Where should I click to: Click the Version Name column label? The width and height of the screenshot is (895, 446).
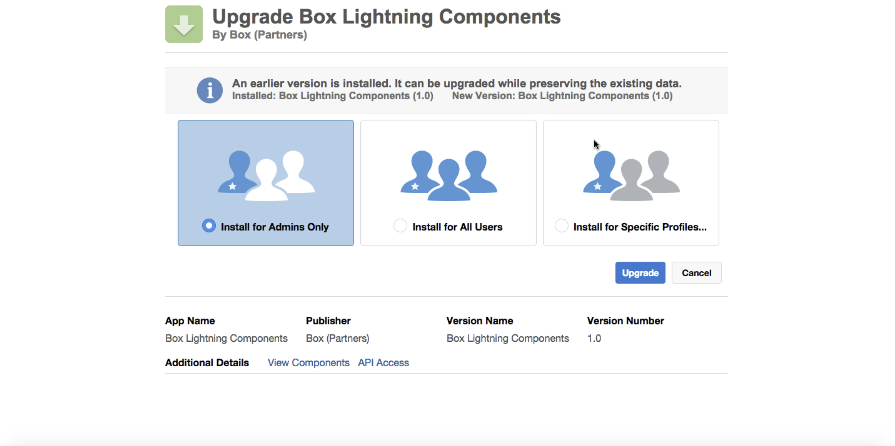(x=479, y=321)
